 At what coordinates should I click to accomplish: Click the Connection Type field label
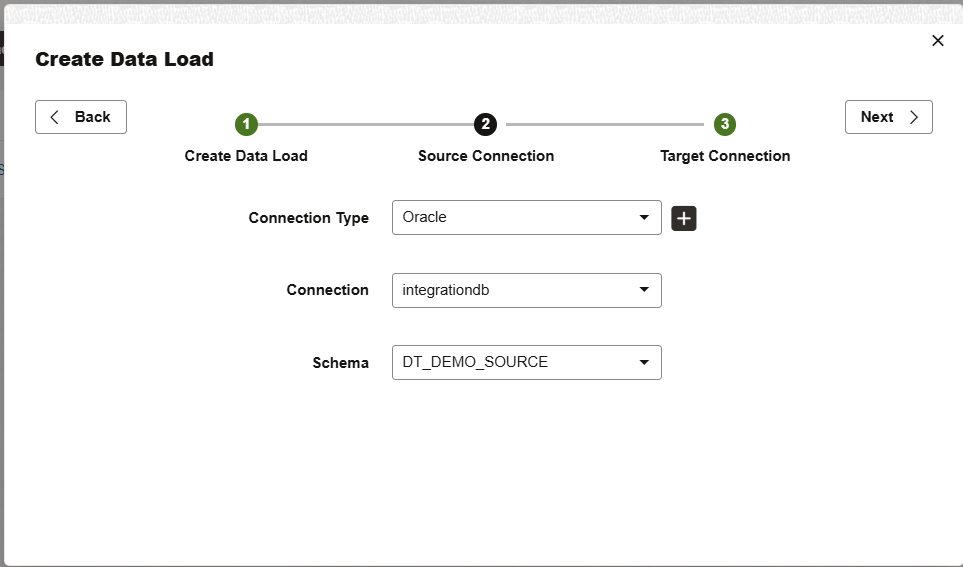[308, 218]
